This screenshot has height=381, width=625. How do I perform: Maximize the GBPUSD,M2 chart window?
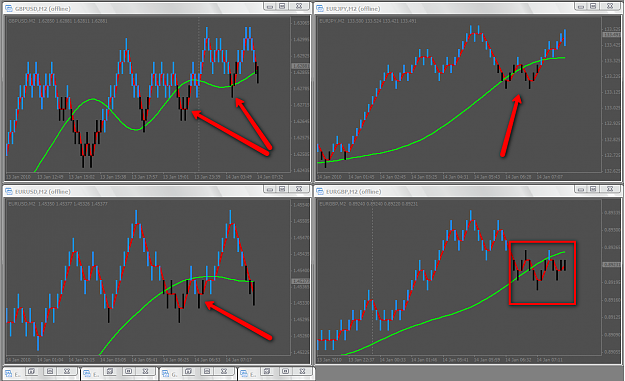point(282,6)
